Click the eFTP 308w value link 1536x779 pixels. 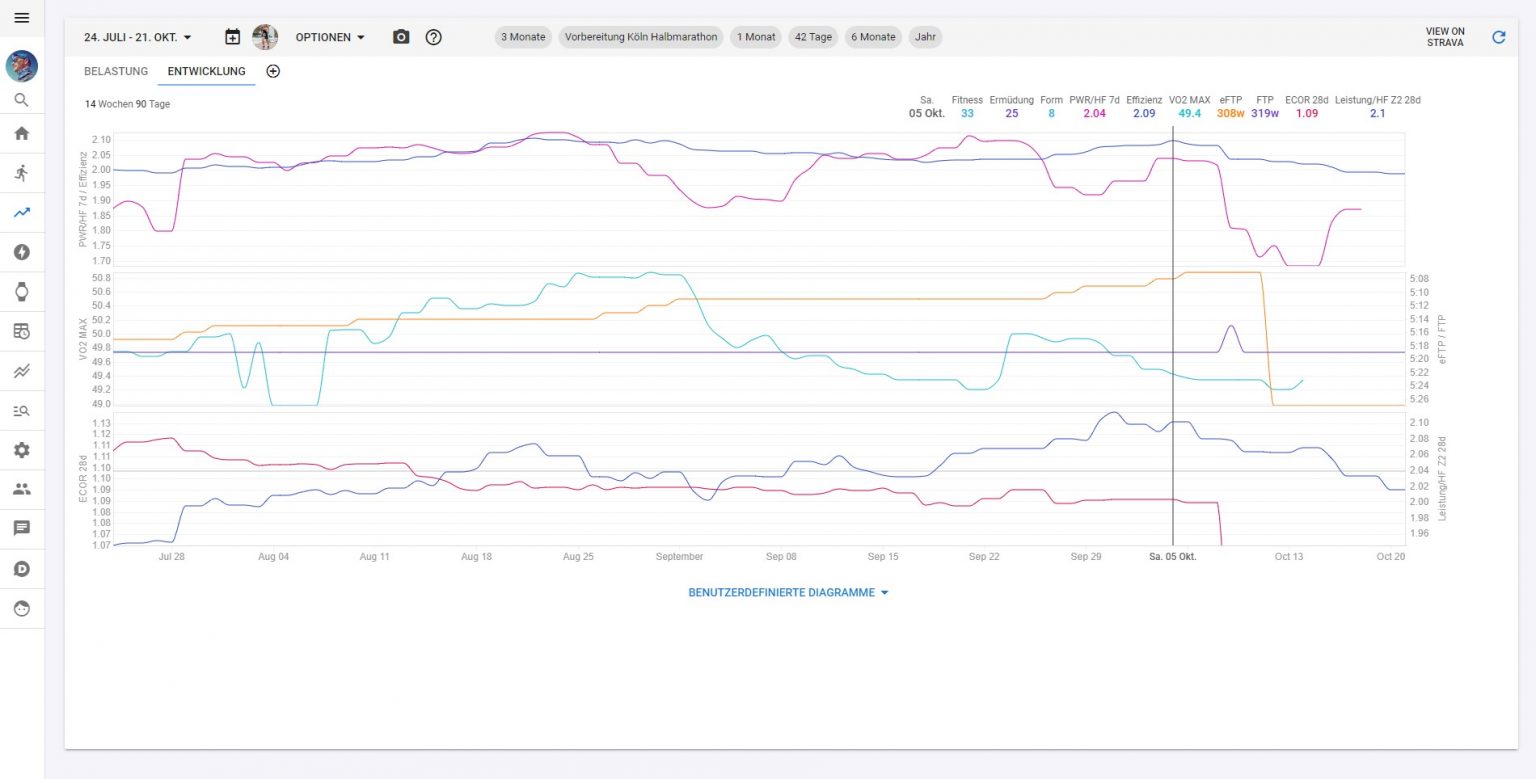point(1229,113)
